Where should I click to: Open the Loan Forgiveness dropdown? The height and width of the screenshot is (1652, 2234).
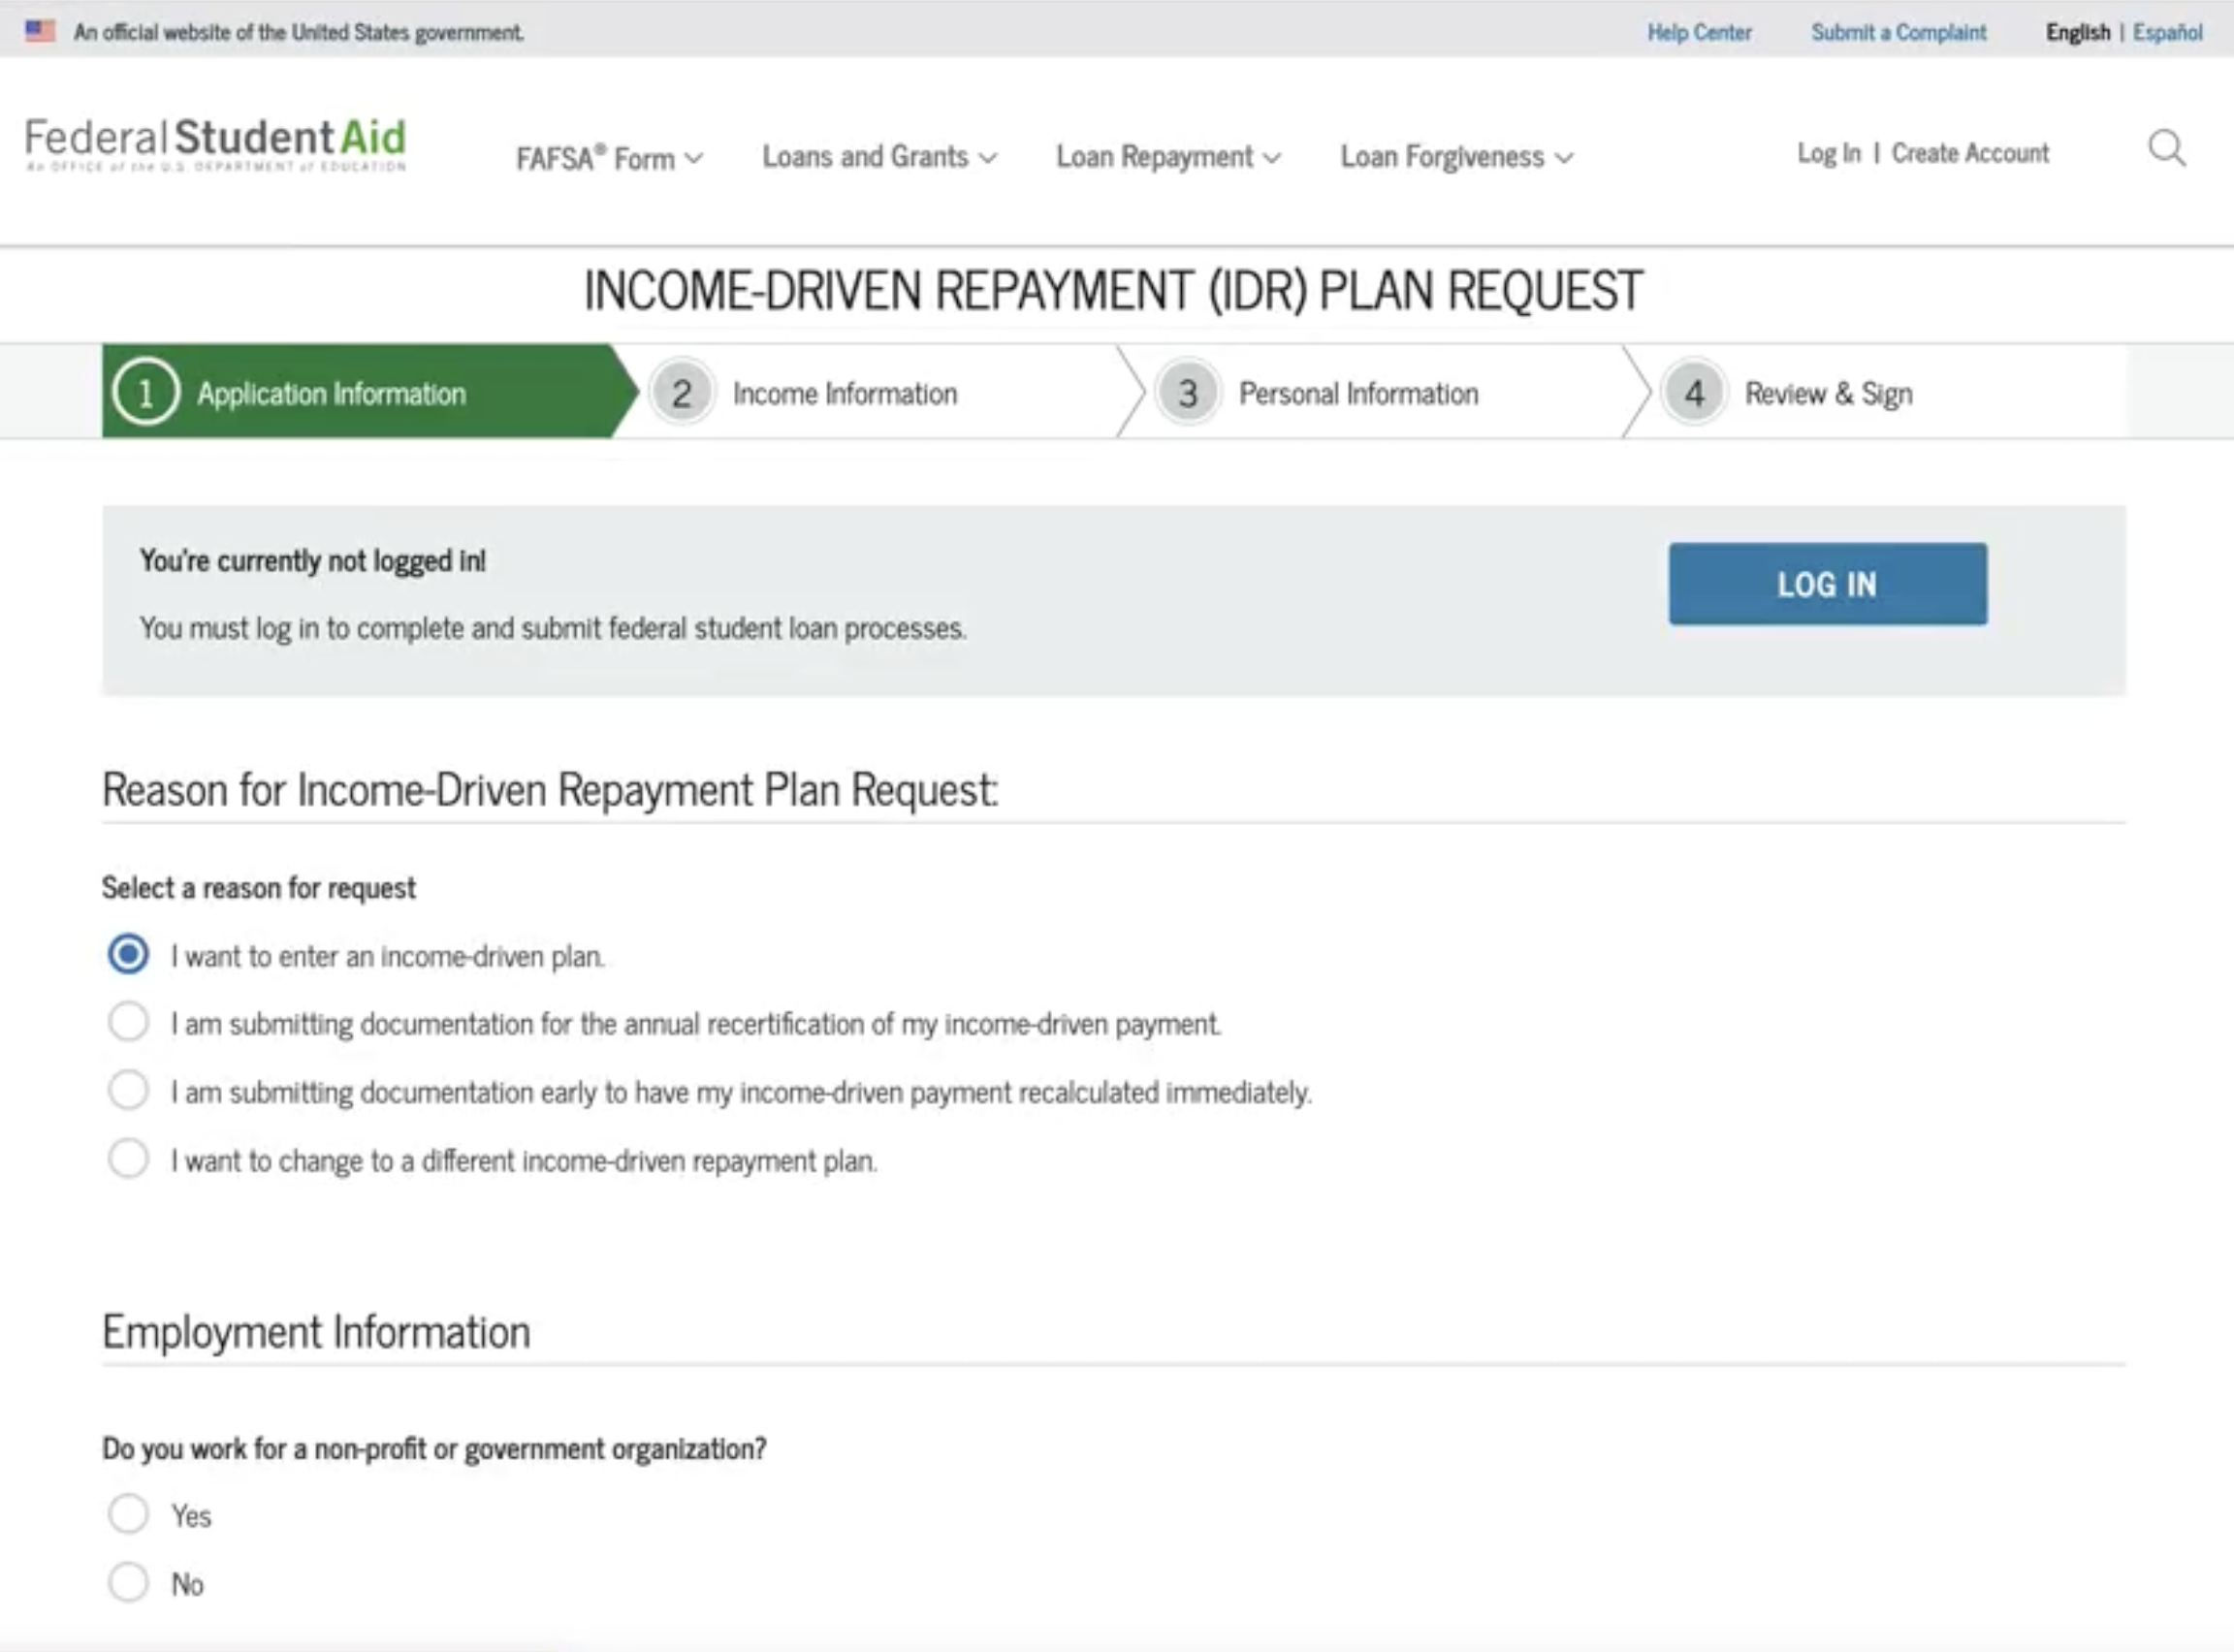coord(1456,157)
